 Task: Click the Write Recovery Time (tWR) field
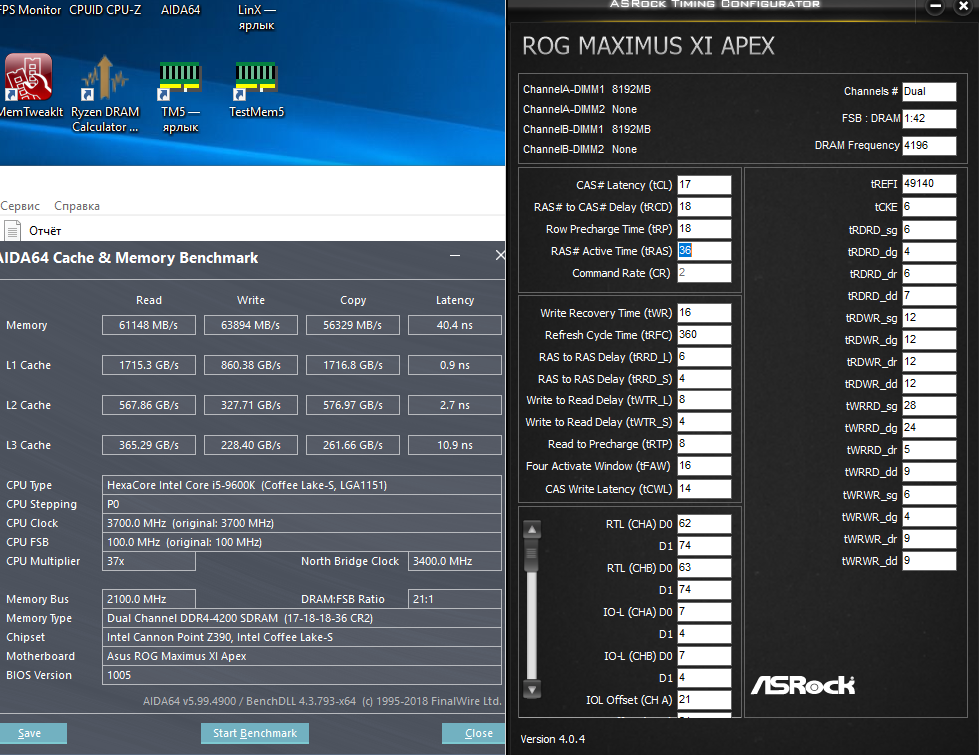[704, 313]
